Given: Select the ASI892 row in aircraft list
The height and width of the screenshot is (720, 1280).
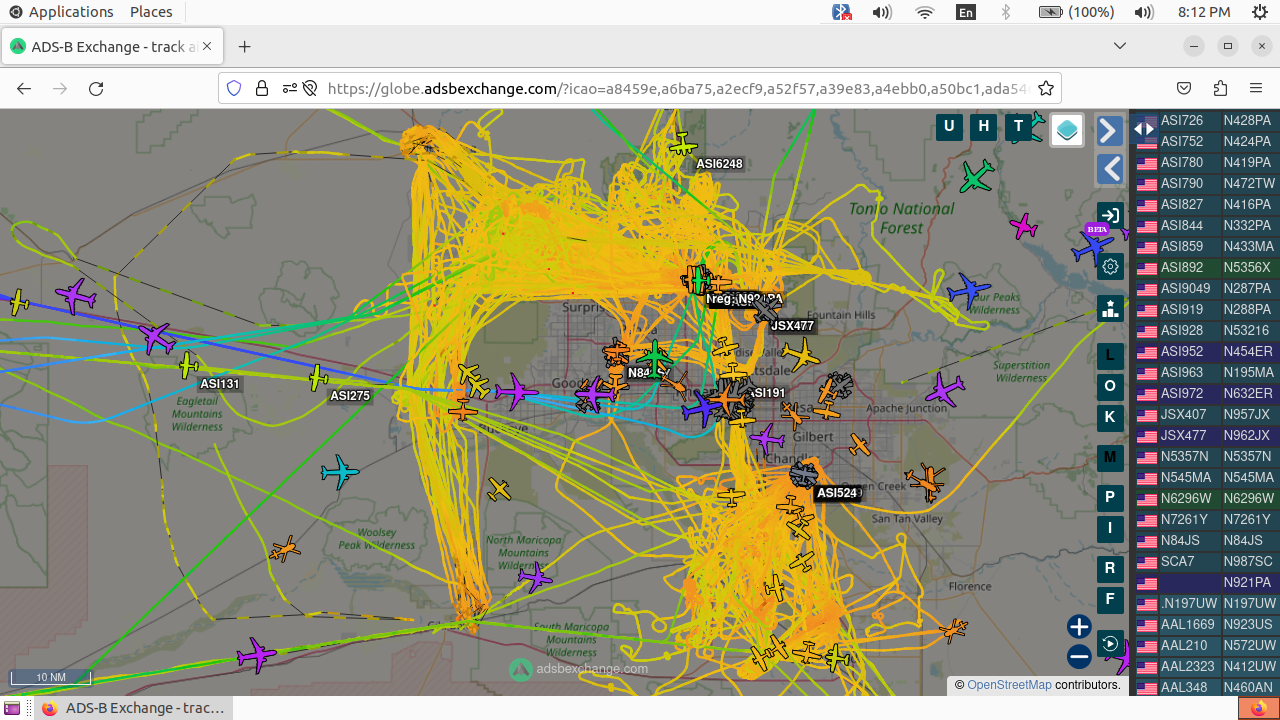Looking at the screenshot, I should pyautogui.click(x=1206, y=267).
